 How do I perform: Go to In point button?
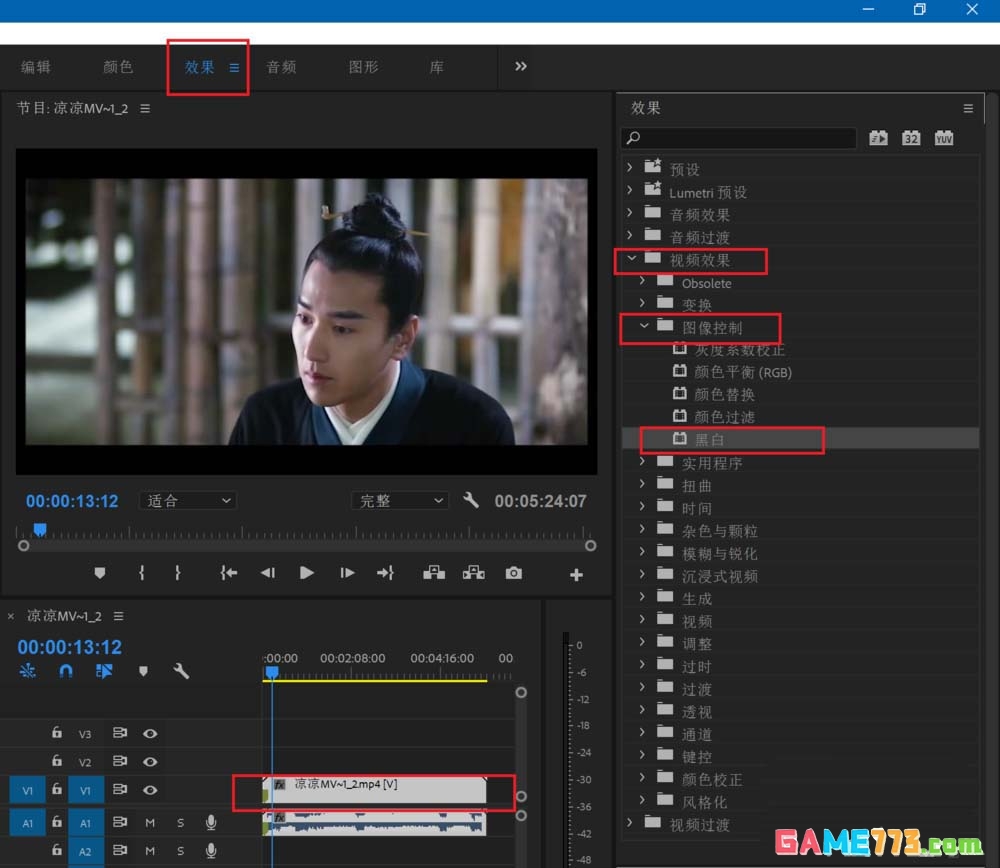229,573
